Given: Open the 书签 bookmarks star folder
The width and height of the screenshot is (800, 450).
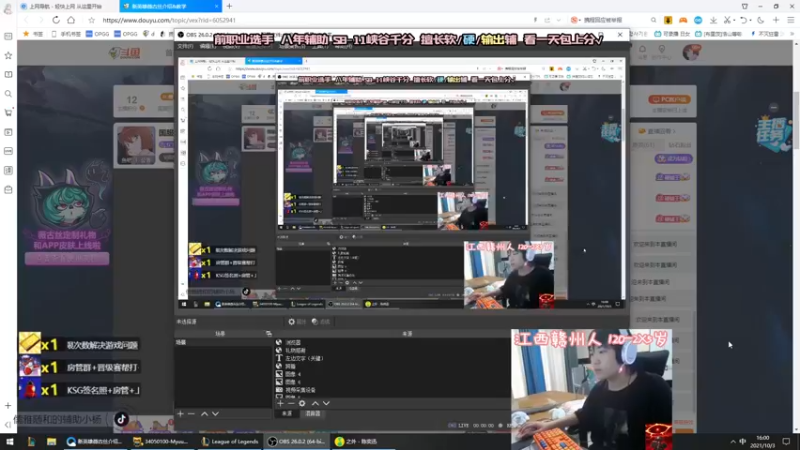Looking at the screenshot, I should click(x=33, y=34).
